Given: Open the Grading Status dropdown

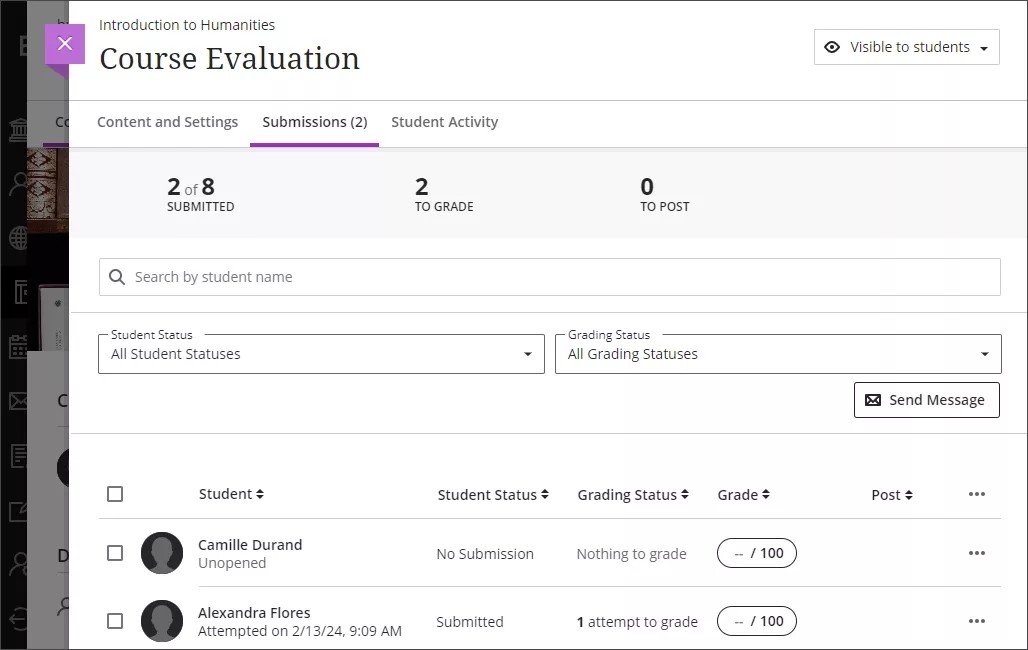Looking at the screenshot, I should coord(777,353).
